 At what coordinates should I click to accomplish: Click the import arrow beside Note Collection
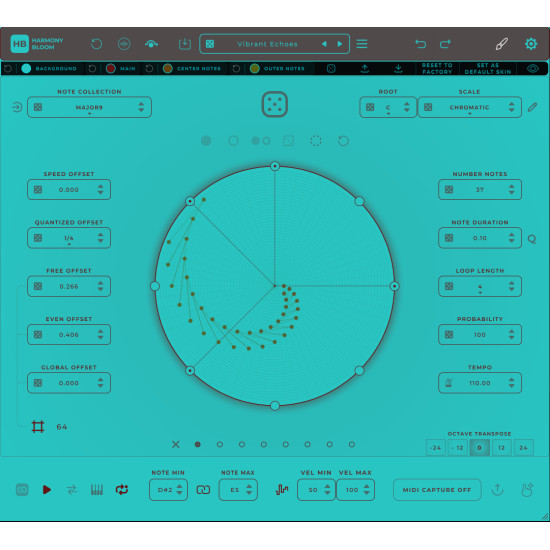point(17,107)
